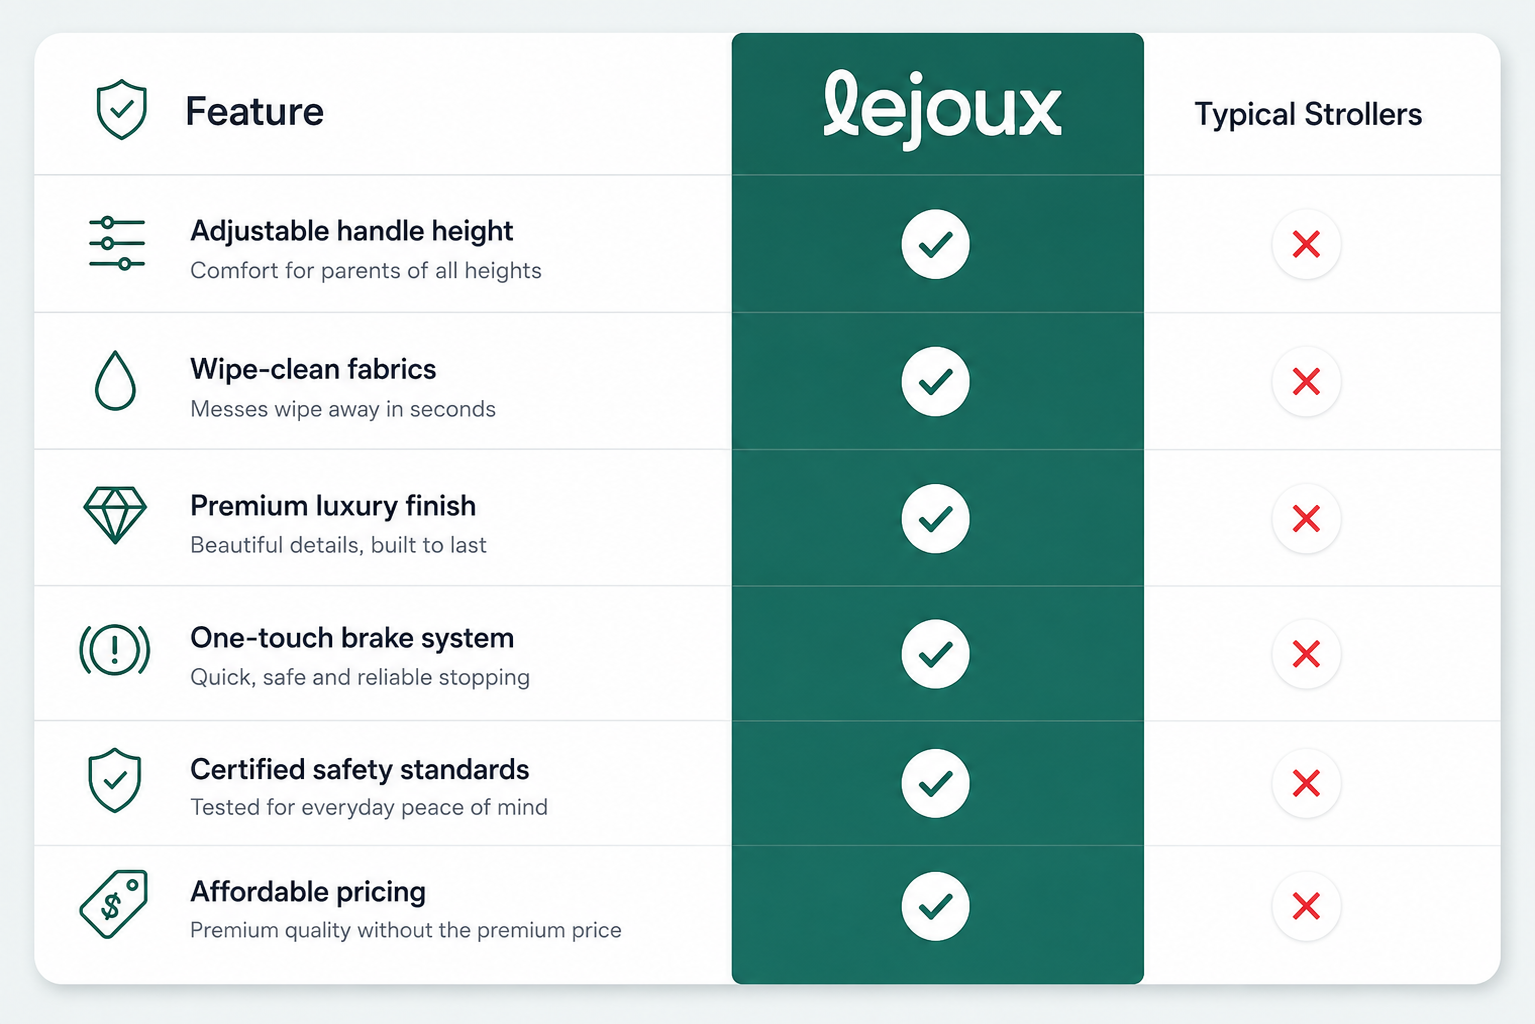Click red X for Wipe-clean fabrics row

pyautogui.click(x=1306, y=381)
